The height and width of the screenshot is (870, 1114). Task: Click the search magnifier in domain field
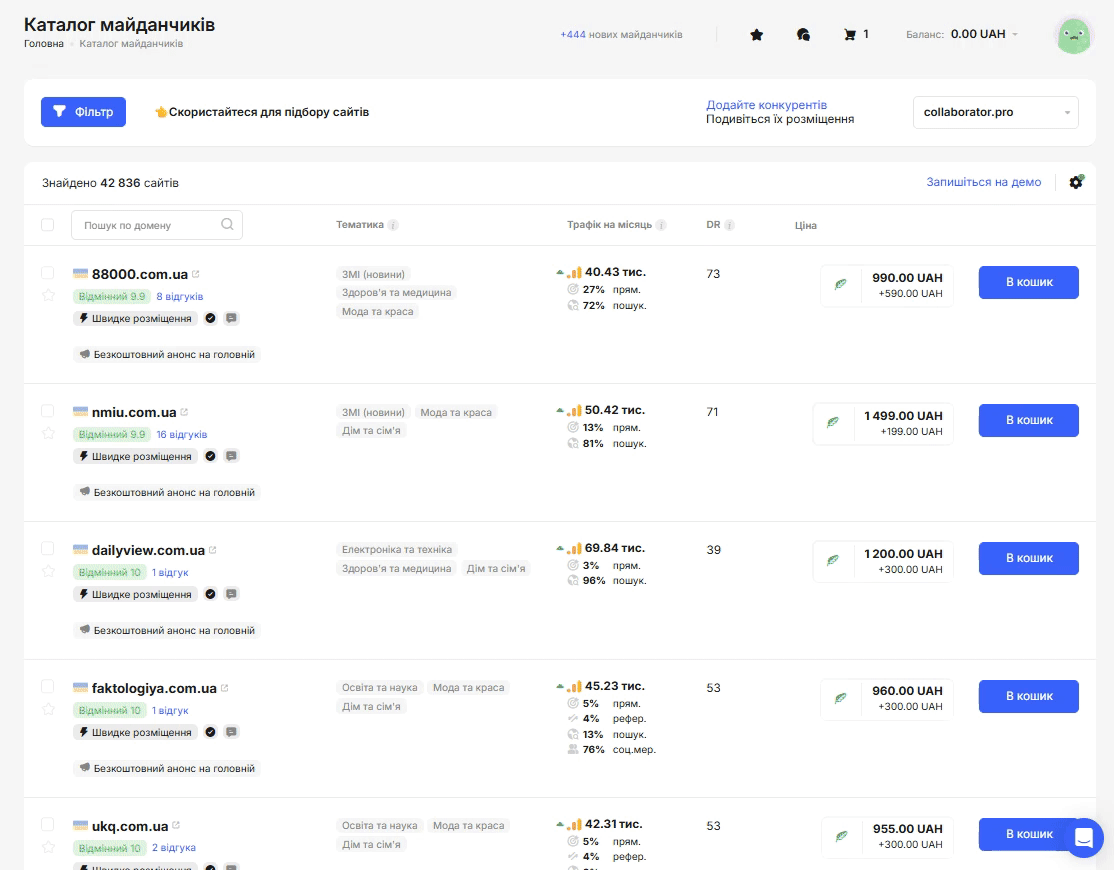tap(227, 224)
